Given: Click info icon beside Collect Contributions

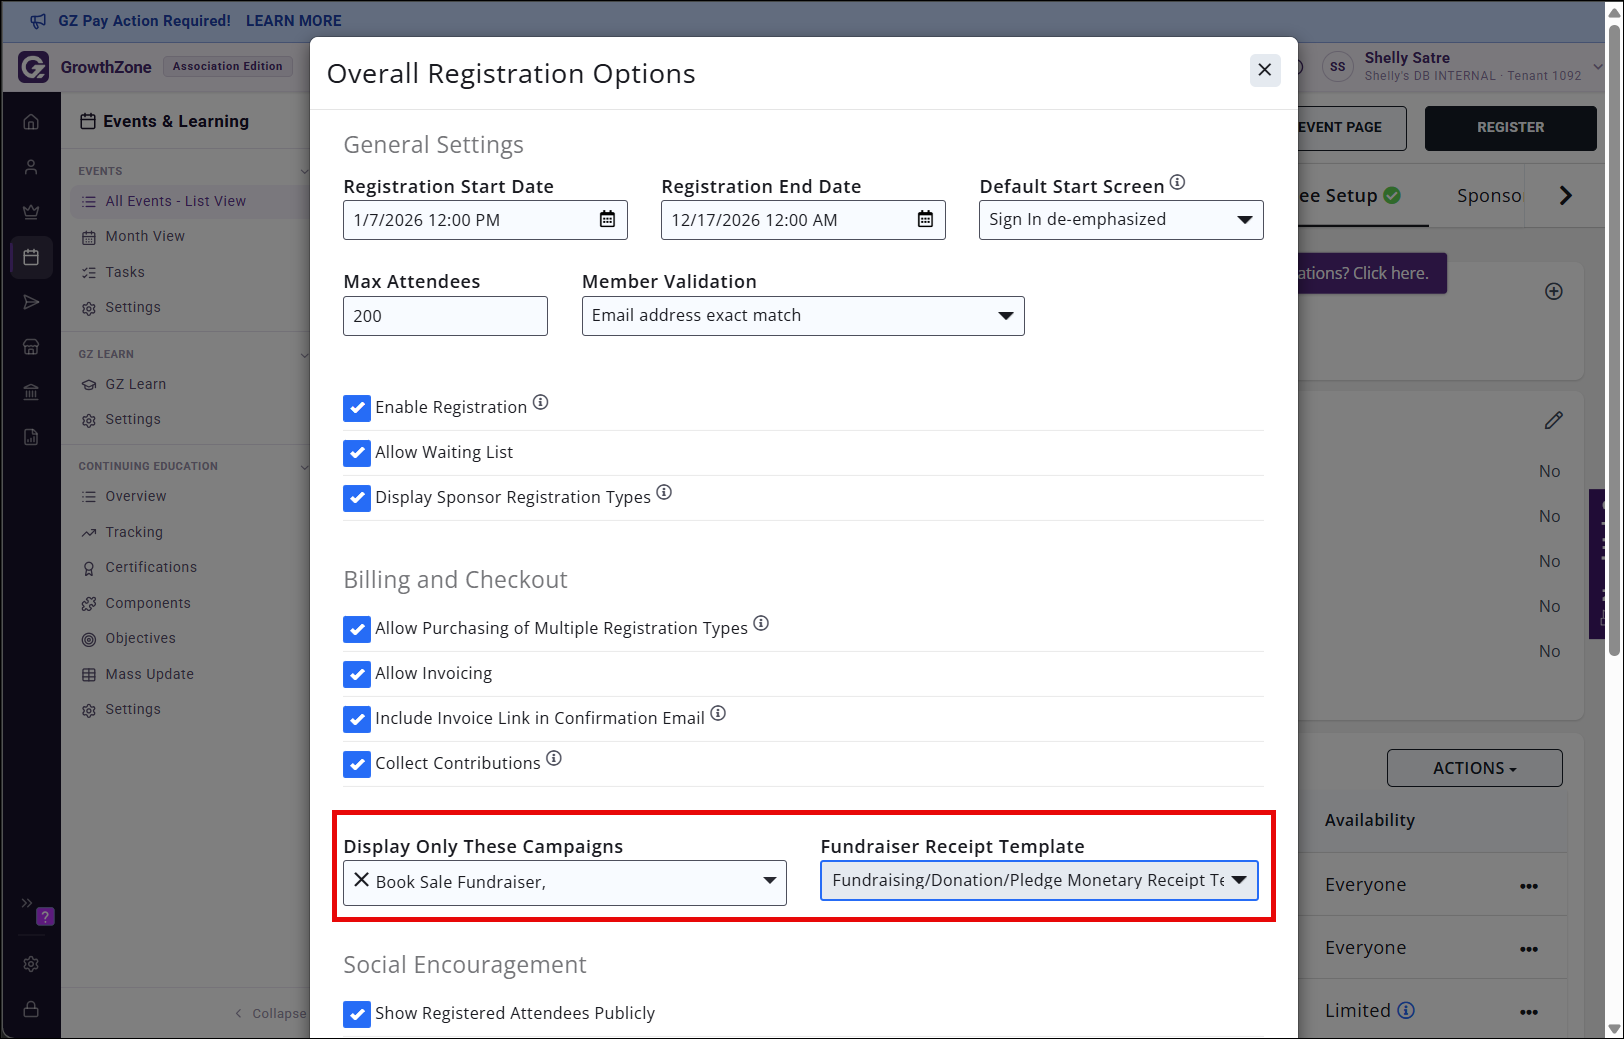Looking at the screenshot, I should 554,759.
